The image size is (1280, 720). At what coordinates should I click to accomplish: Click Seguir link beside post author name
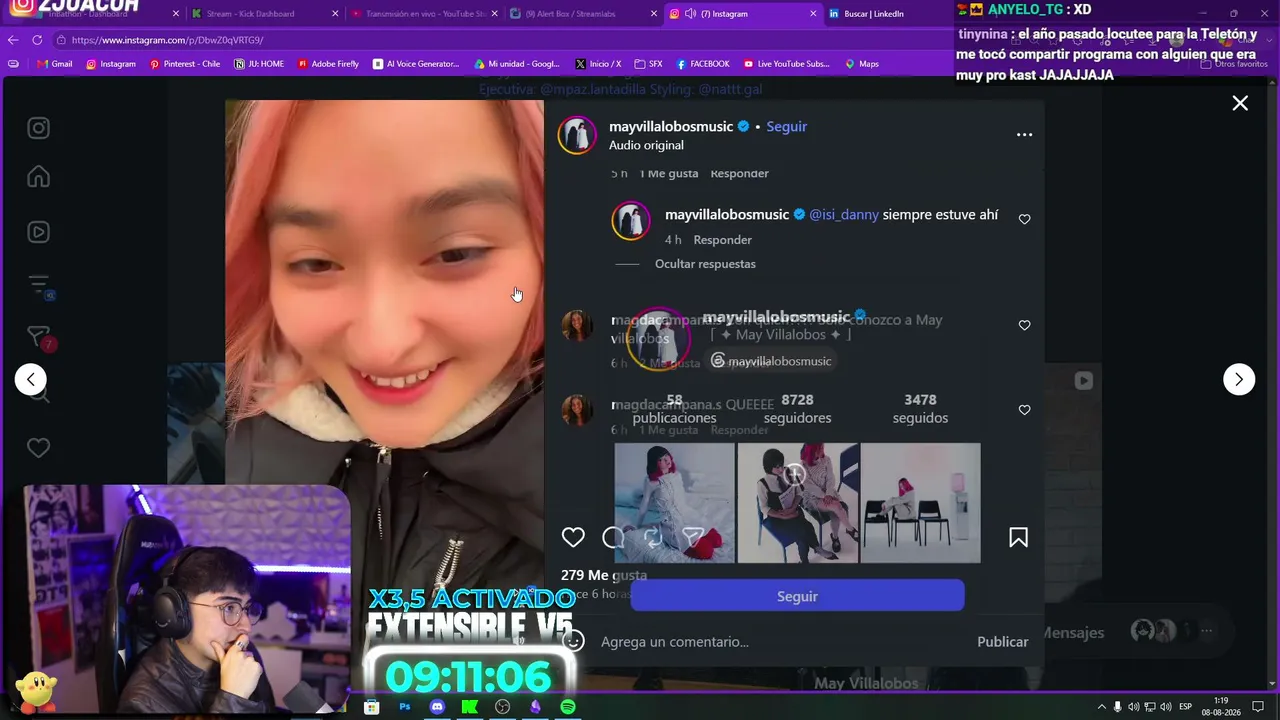pos(786,127)
